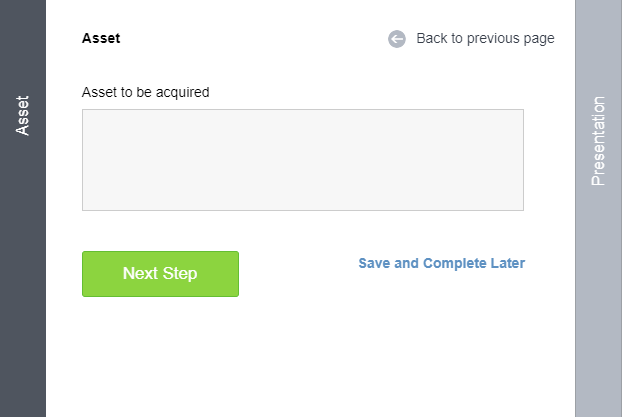Click inside the asset description box

click(x=303, y=160)
